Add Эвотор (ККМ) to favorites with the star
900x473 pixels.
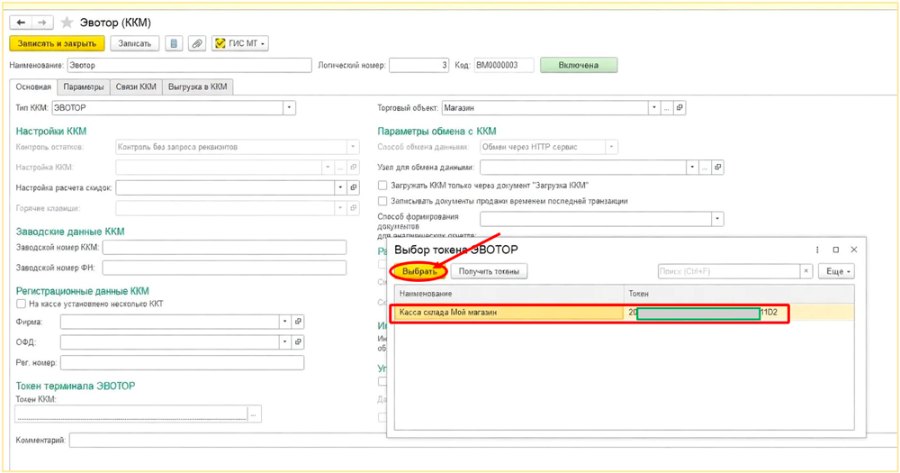[67, 22]
